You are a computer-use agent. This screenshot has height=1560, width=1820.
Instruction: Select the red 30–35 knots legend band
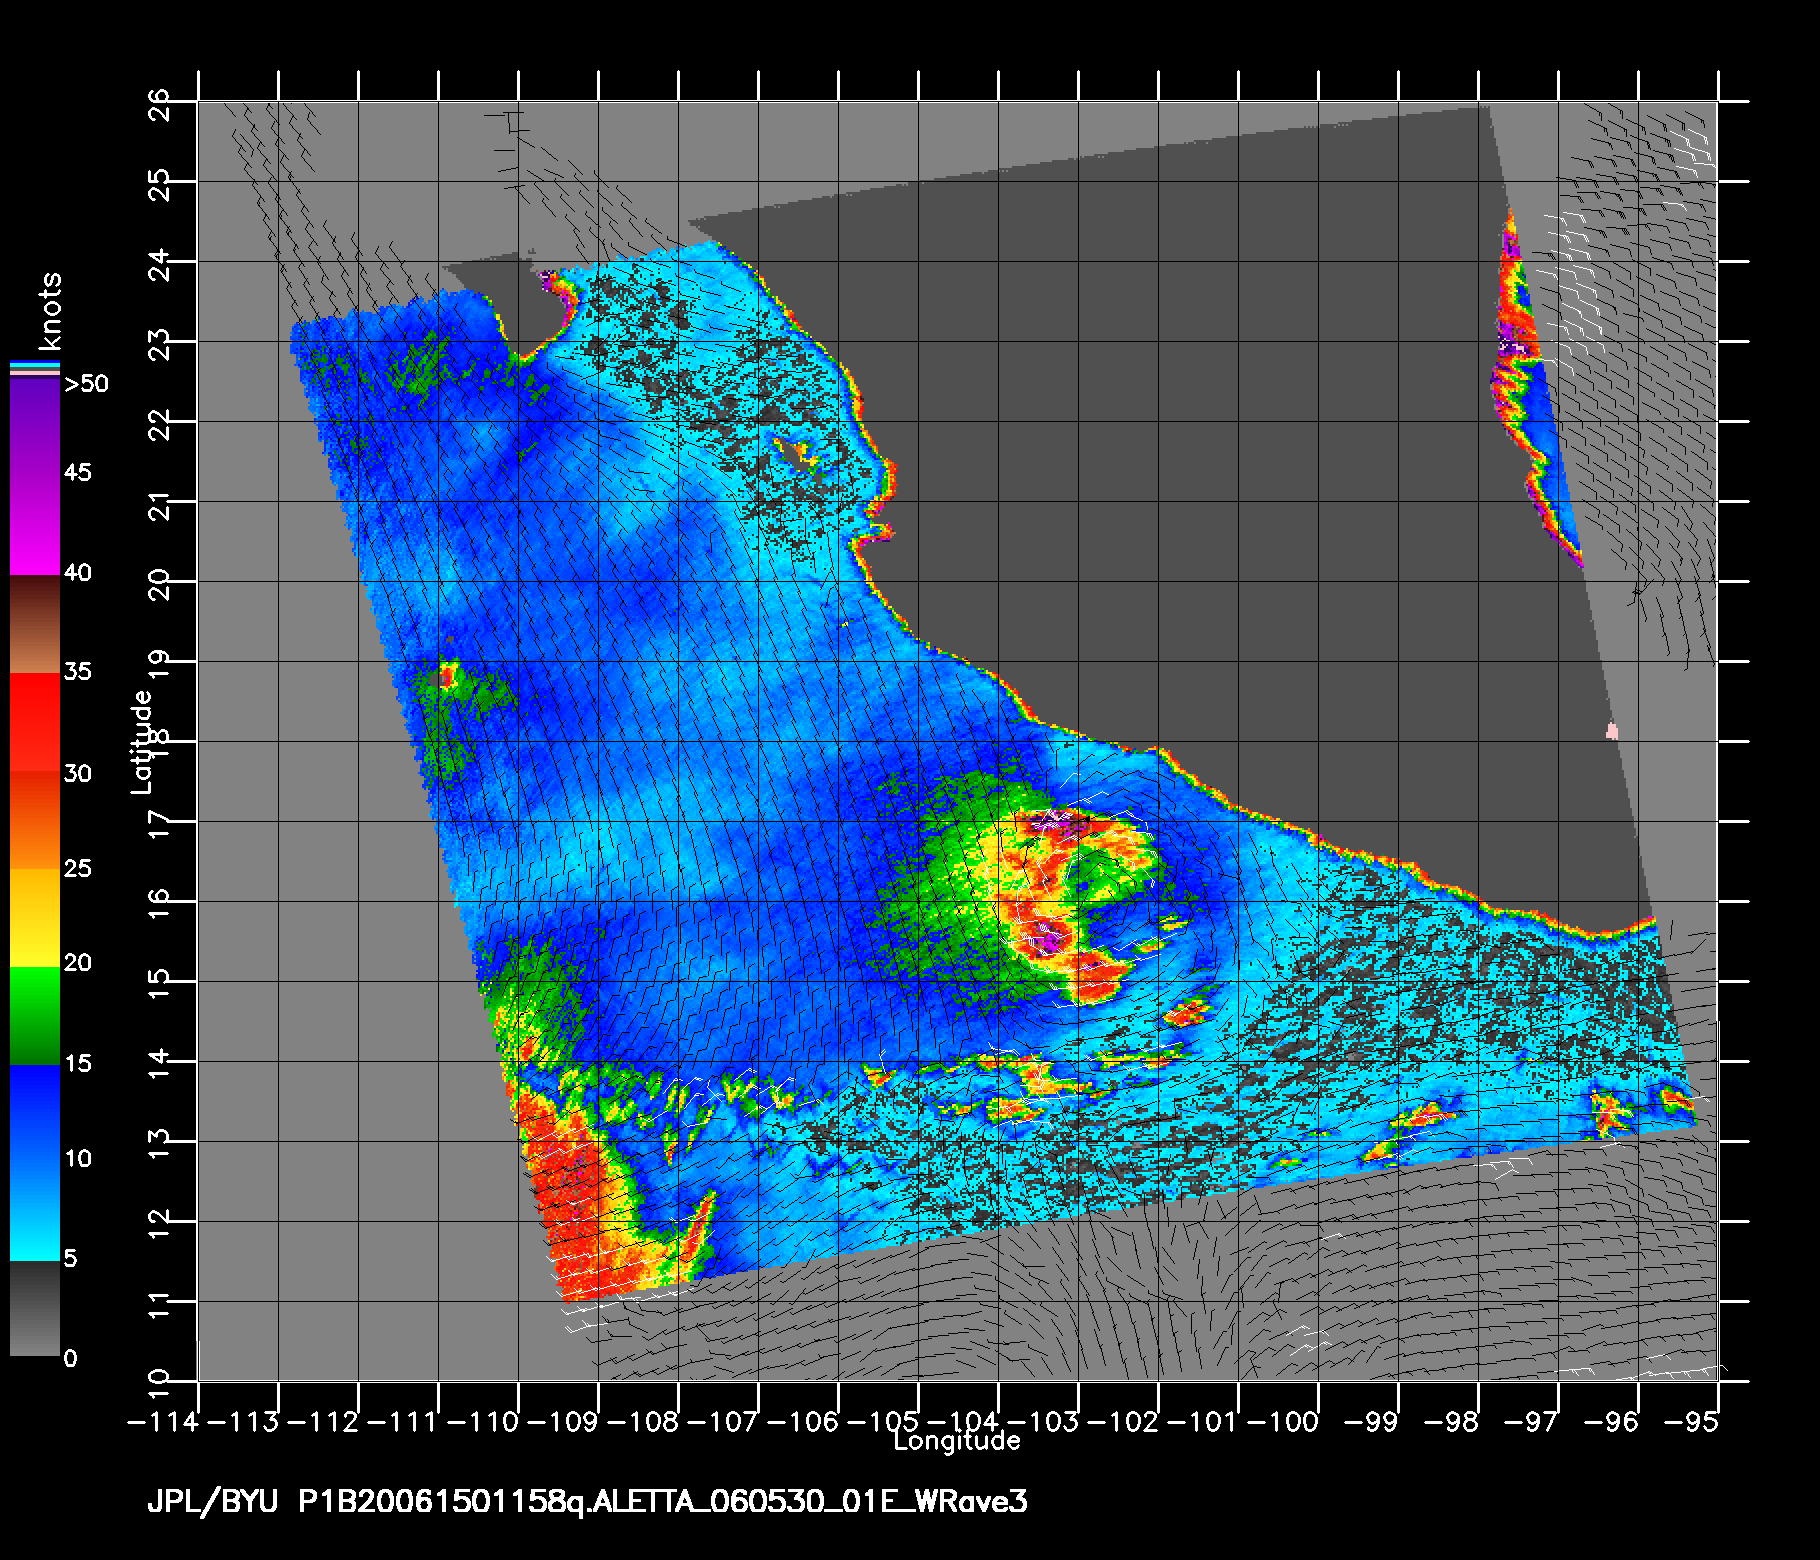[x=35, y=722]
